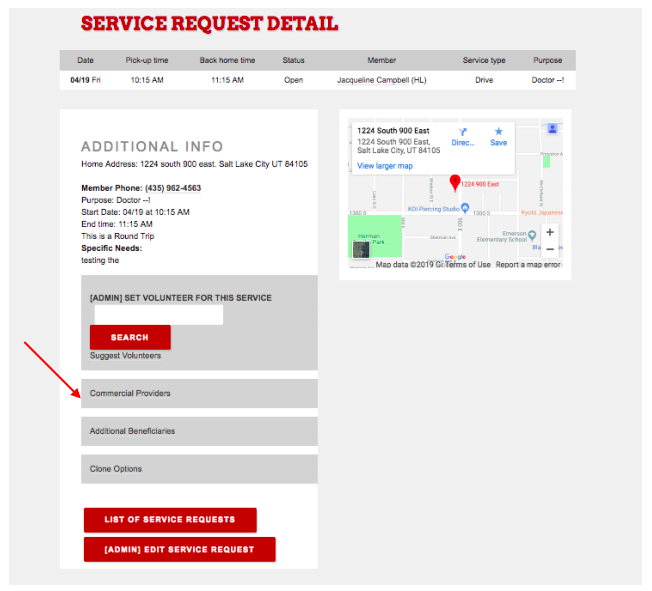Expand the Commercial Providers section
Image resolution: width=652 pixels, height=591 pixels.
click(199, 393)
